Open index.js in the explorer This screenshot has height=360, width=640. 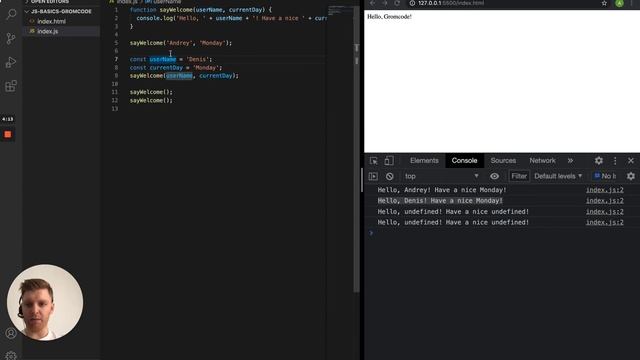pos(47,31)
